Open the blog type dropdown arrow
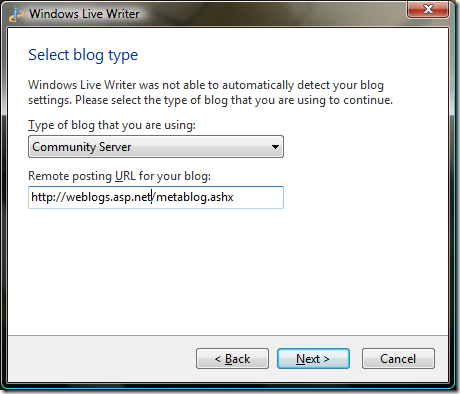The width and height of the screenshot is (460, 394). pos(275,147)
